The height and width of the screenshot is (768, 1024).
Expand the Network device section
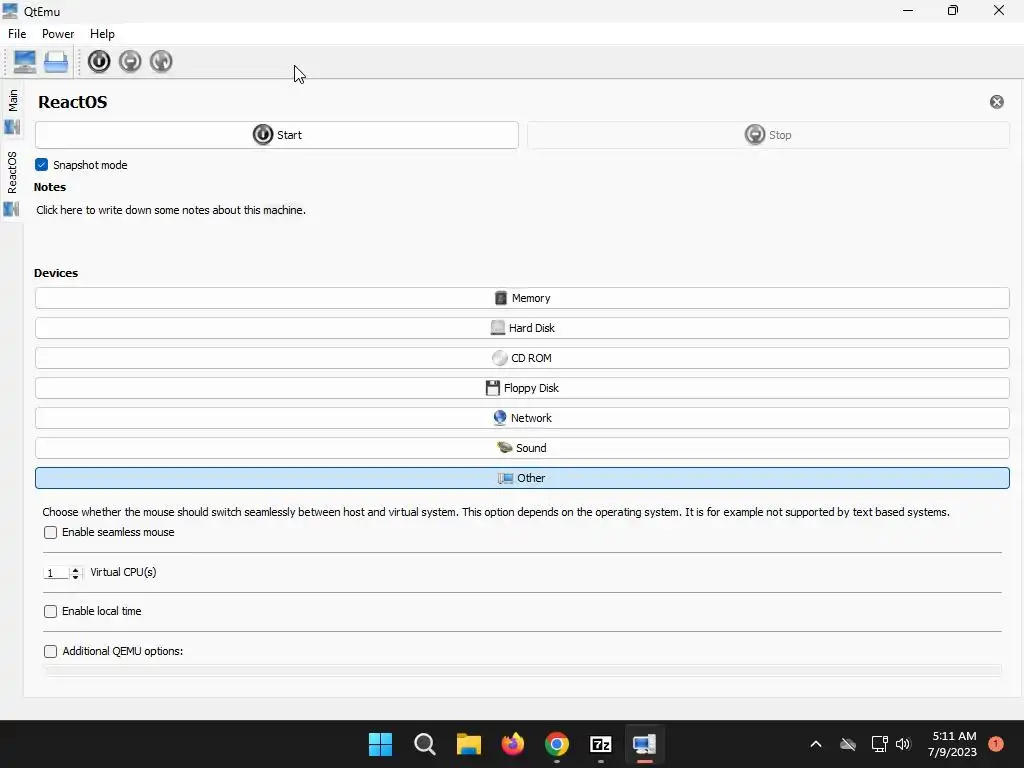[x=522, y=418]
